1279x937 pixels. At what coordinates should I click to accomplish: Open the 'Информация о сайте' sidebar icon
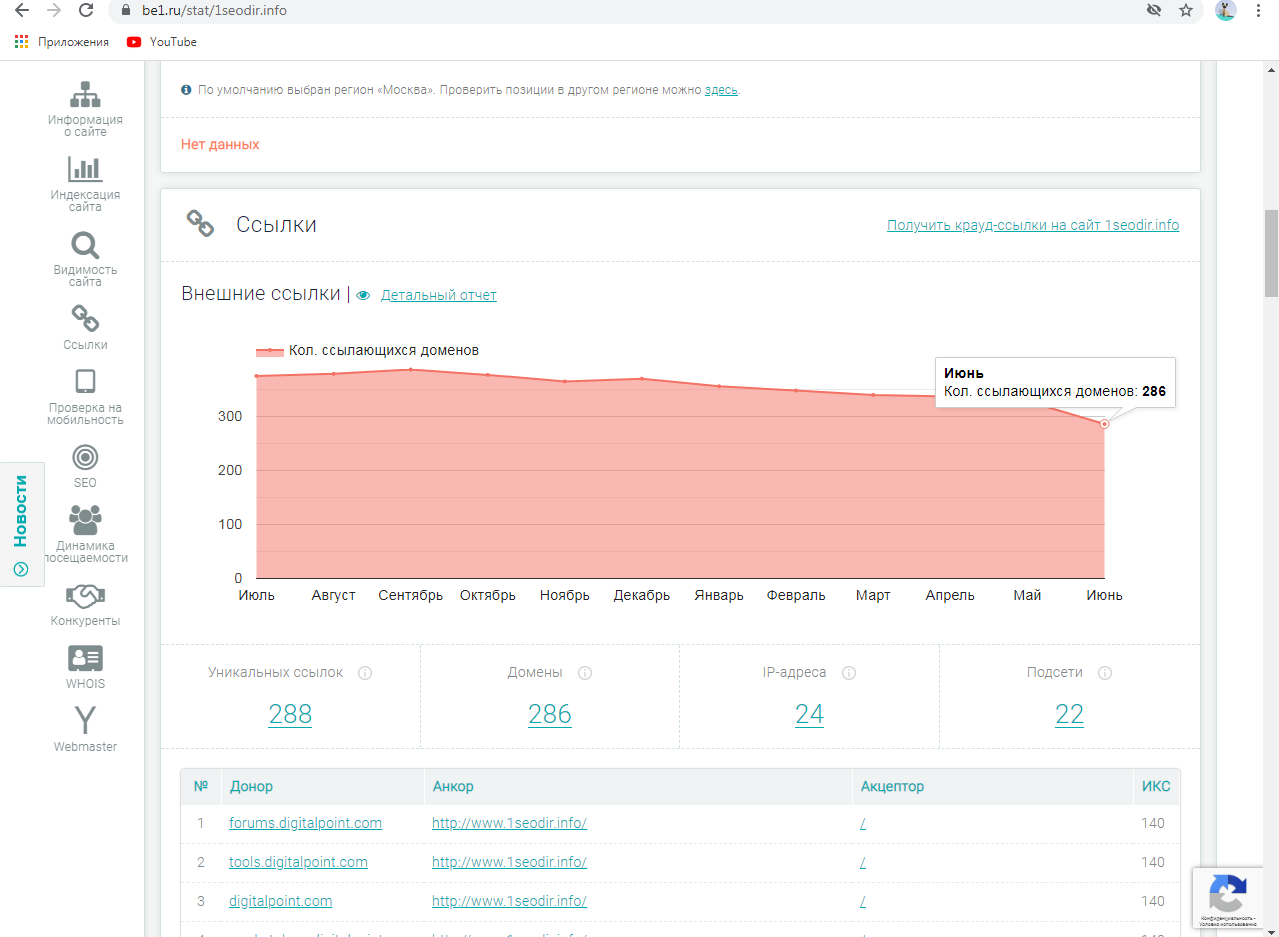click(x=85, y=95)
